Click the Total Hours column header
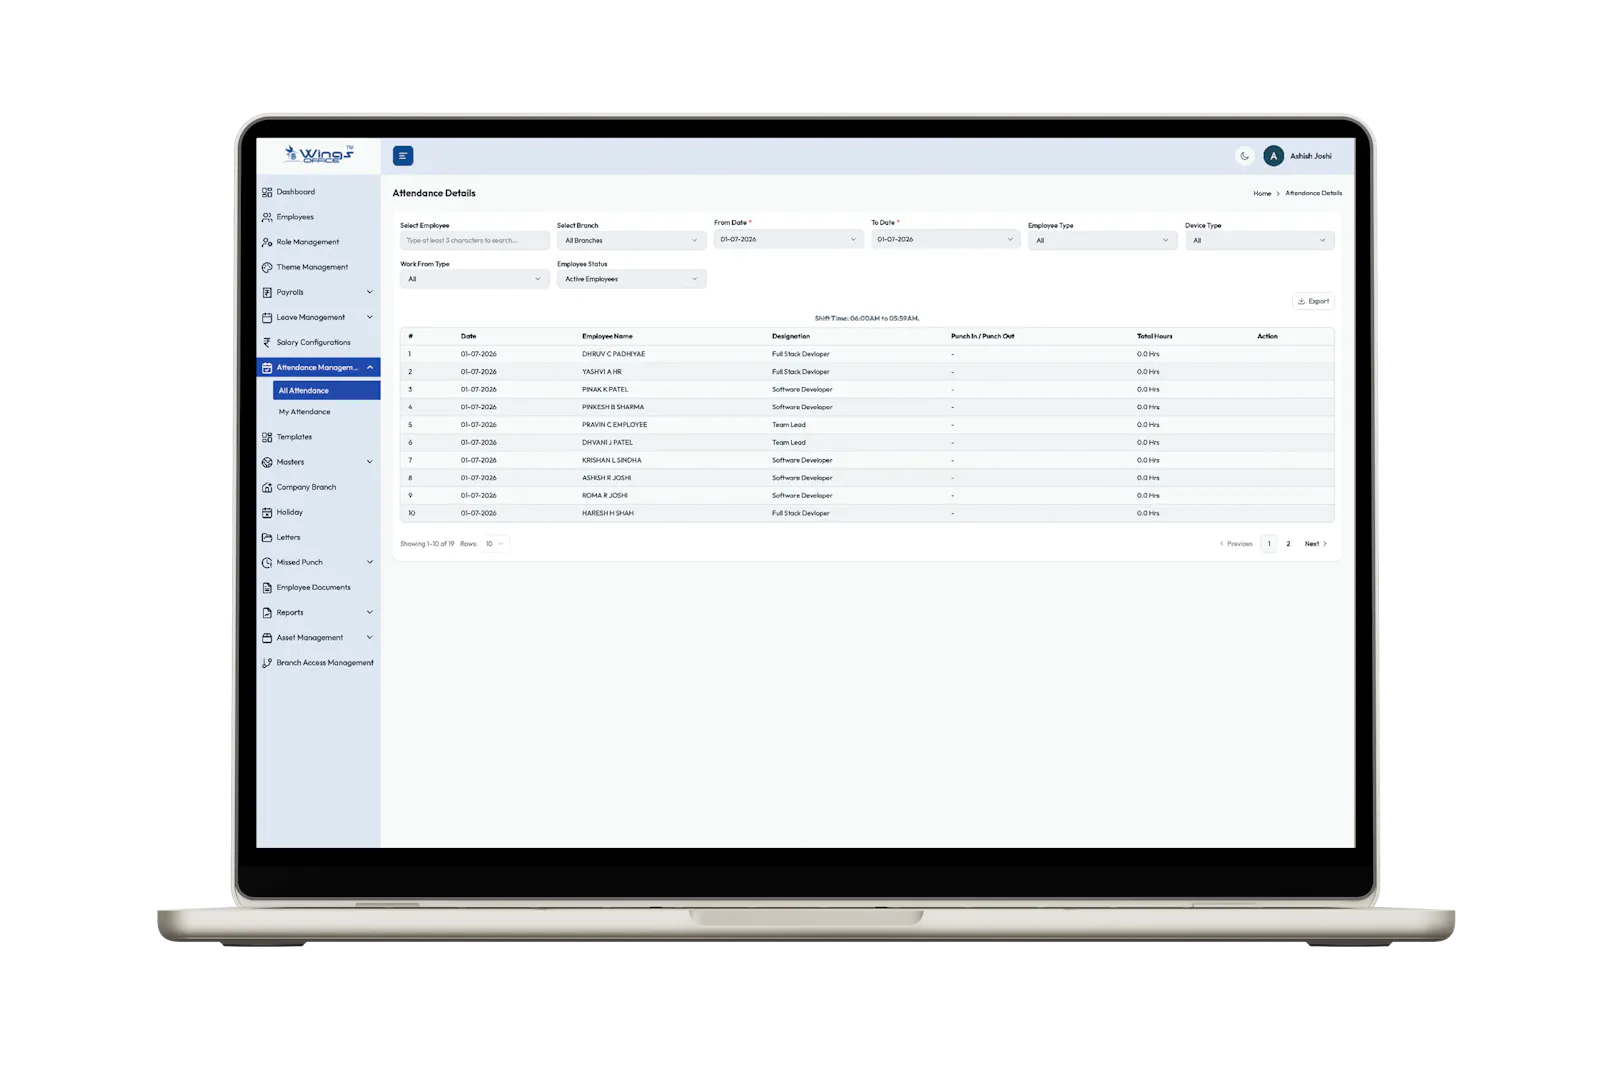 click(1154, 336)
